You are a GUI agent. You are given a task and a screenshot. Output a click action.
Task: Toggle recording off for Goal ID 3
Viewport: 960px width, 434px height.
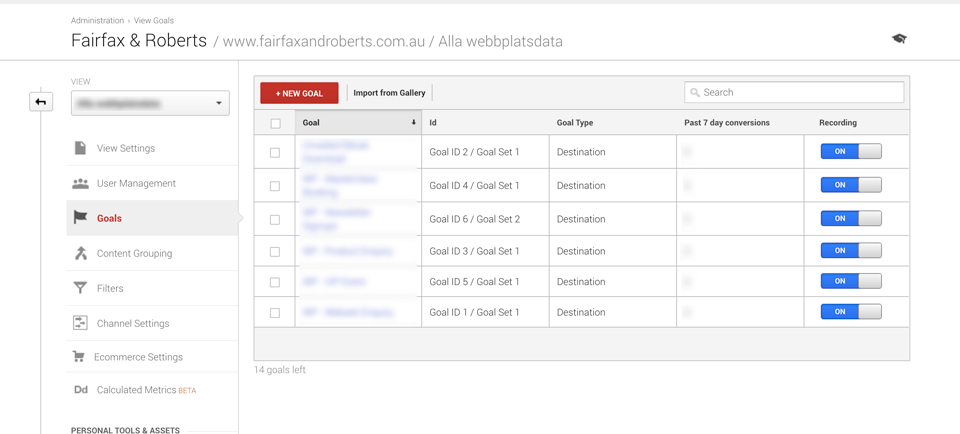[x=851, y=250]
